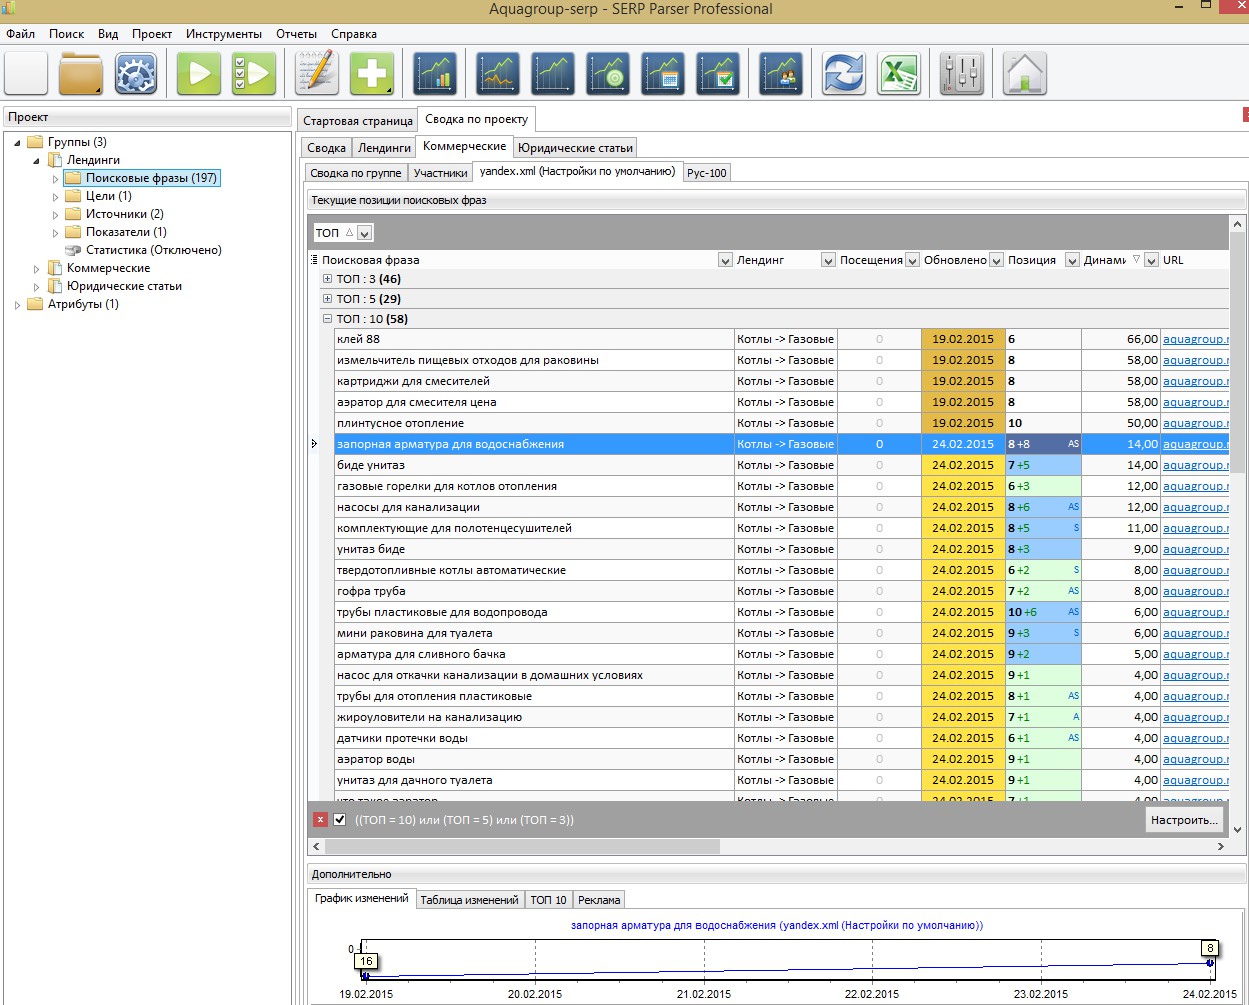Open the notepad with pencil editor icon
The height and width of the screenshot is (1005, 1249).
click(317, 74)
